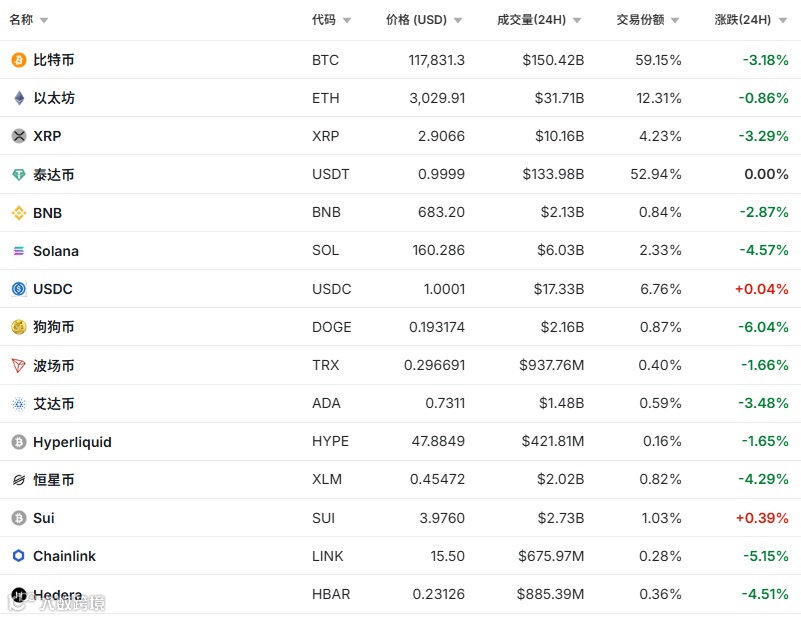Open the Sui coin link
Screen dimensions: 801x618
(44, 518)
